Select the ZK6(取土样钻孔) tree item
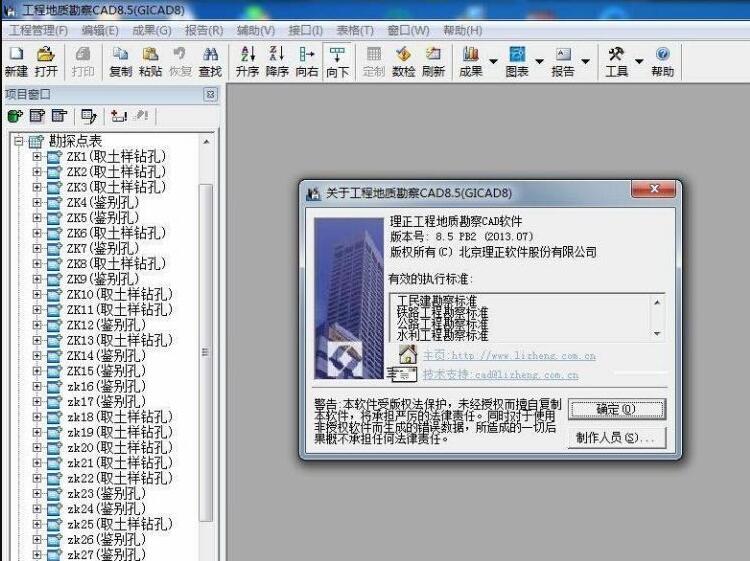The image size is (750, 561). (x=116, y=233)
